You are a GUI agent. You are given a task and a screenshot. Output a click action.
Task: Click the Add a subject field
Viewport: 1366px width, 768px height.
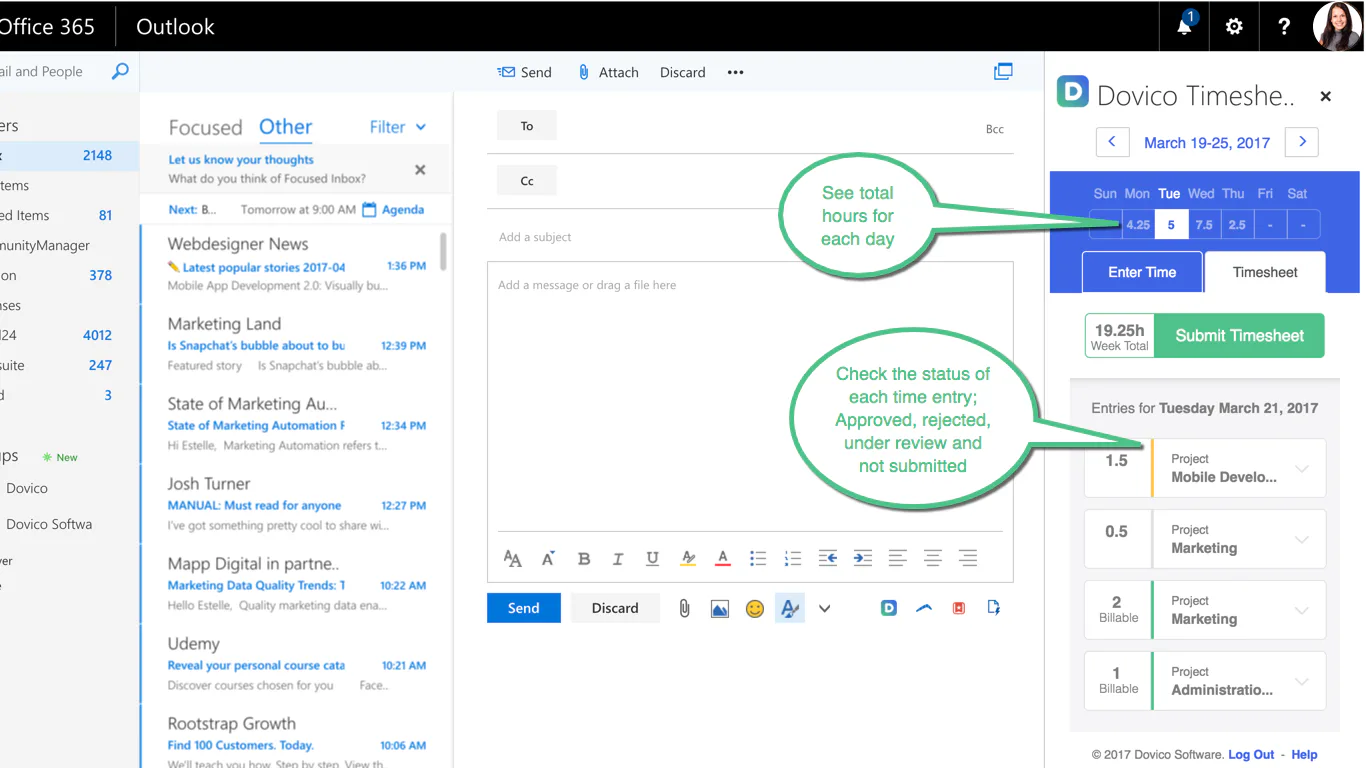point(750,237)
